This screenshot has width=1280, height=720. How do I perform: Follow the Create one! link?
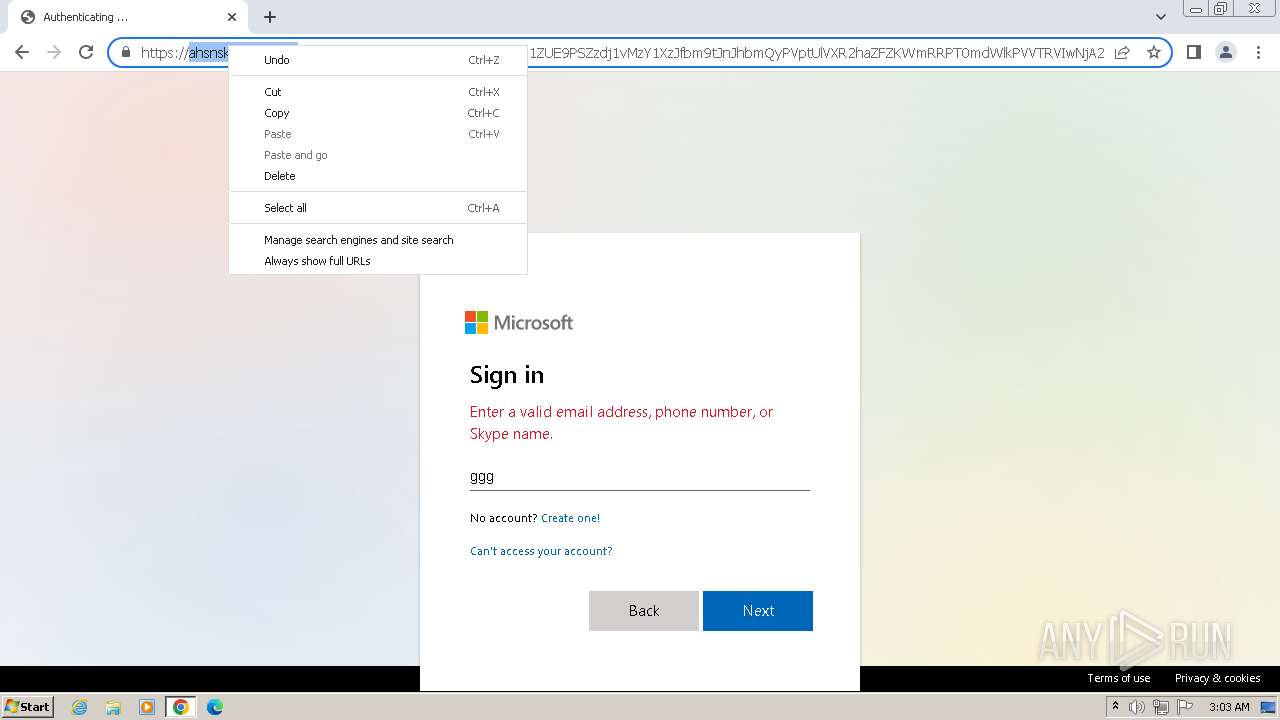(570, 518)
